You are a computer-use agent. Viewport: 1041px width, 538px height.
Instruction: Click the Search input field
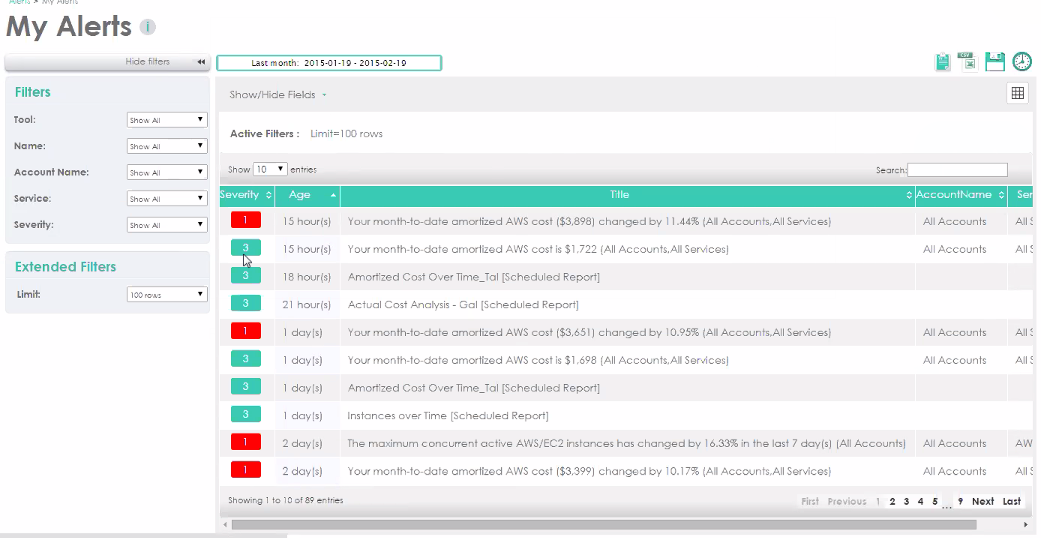point(957,170)
